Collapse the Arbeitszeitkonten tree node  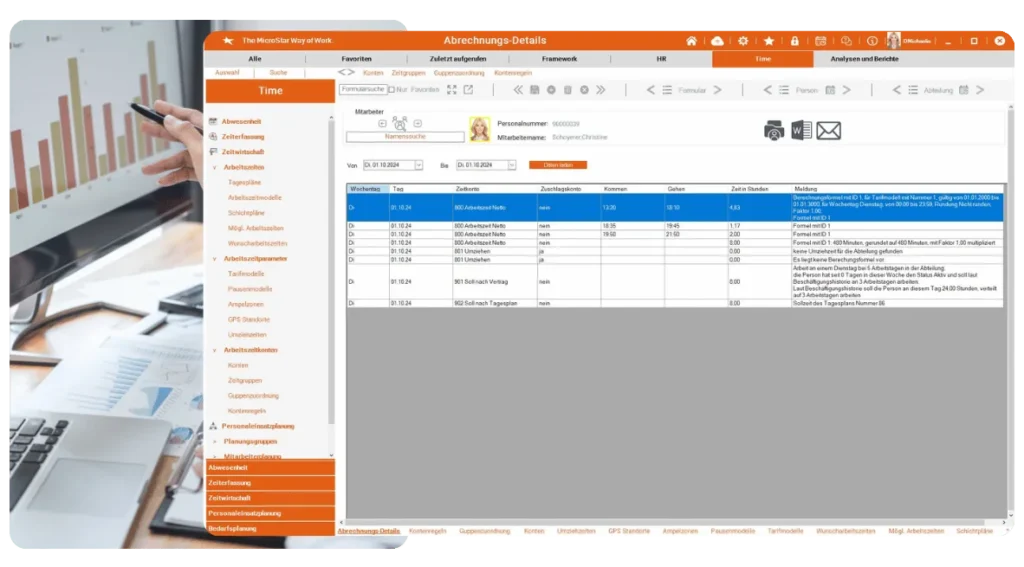click(214, 350)
